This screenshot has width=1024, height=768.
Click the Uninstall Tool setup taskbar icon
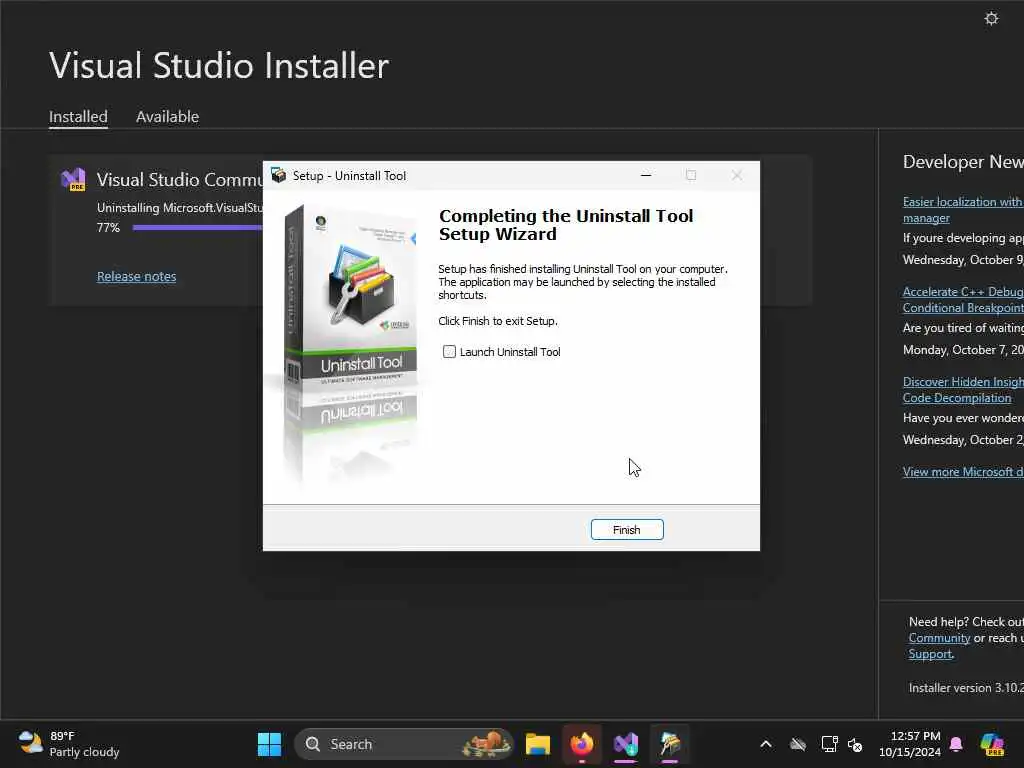tap(670, 744)
